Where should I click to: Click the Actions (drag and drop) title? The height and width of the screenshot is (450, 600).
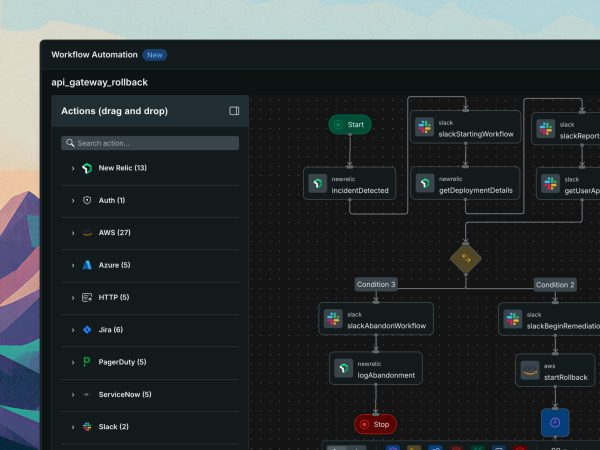coord(114,111)
